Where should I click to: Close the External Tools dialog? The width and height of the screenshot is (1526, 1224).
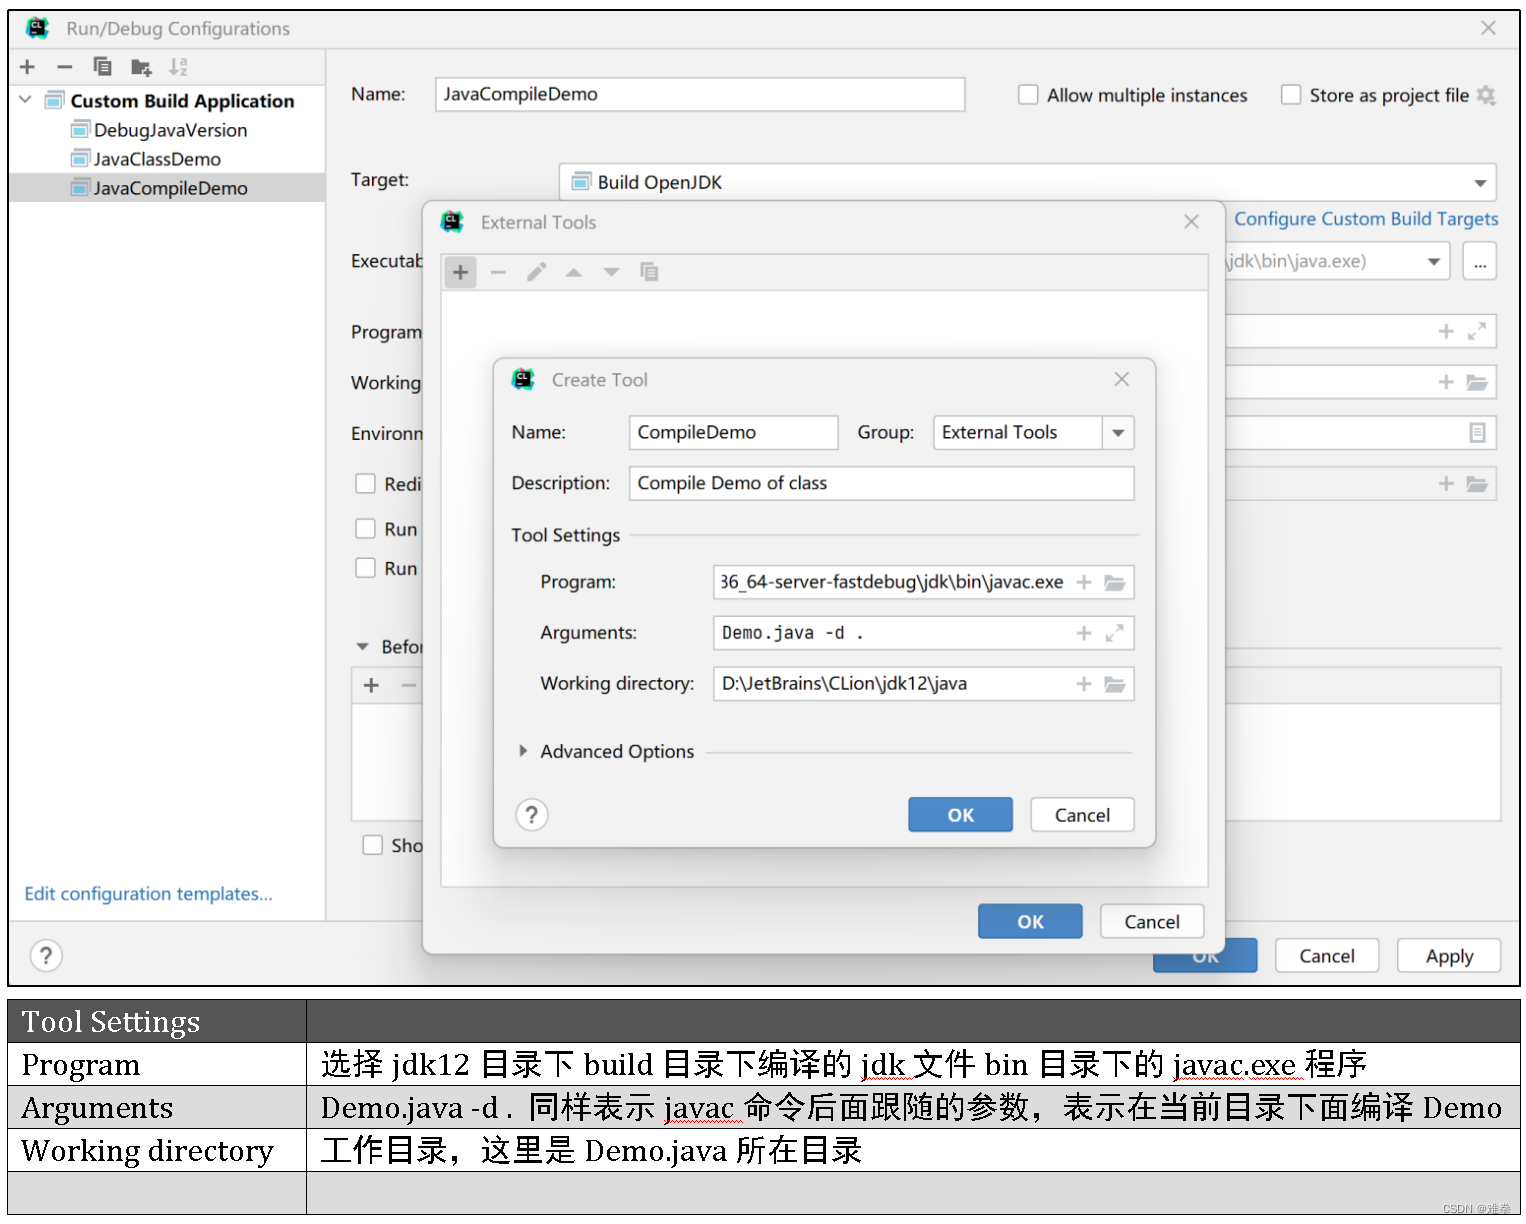[1191, 222]
